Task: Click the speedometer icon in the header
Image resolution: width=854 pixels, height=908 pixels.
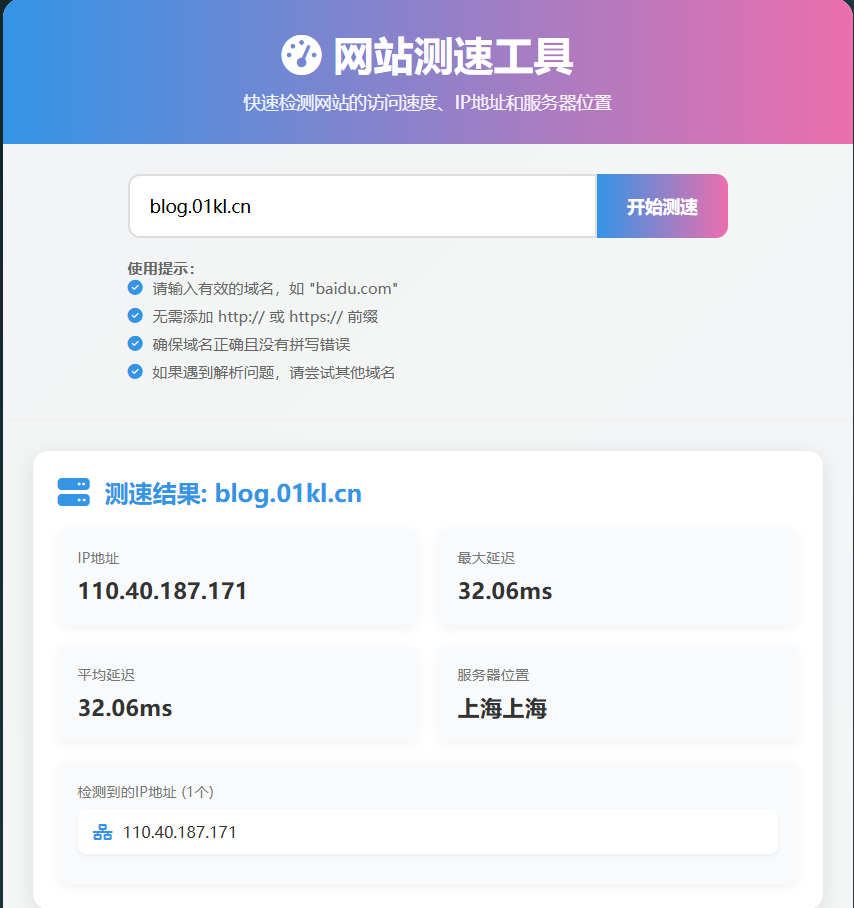Action: pyautogui.click(x=301, y=56)
